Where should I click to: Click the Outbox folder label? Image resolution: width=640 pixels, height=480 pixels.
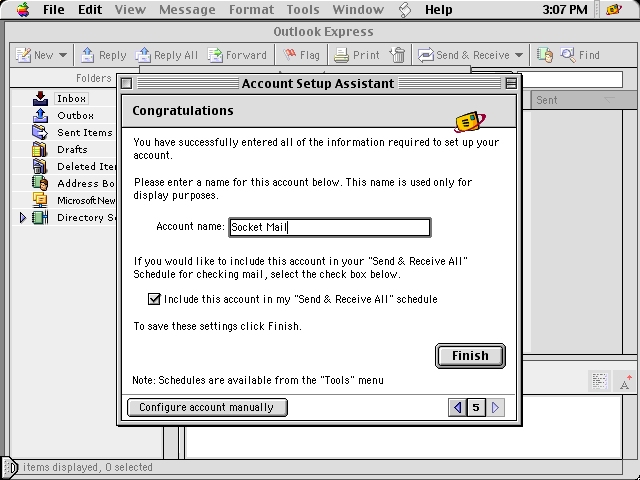pos(76,116)
